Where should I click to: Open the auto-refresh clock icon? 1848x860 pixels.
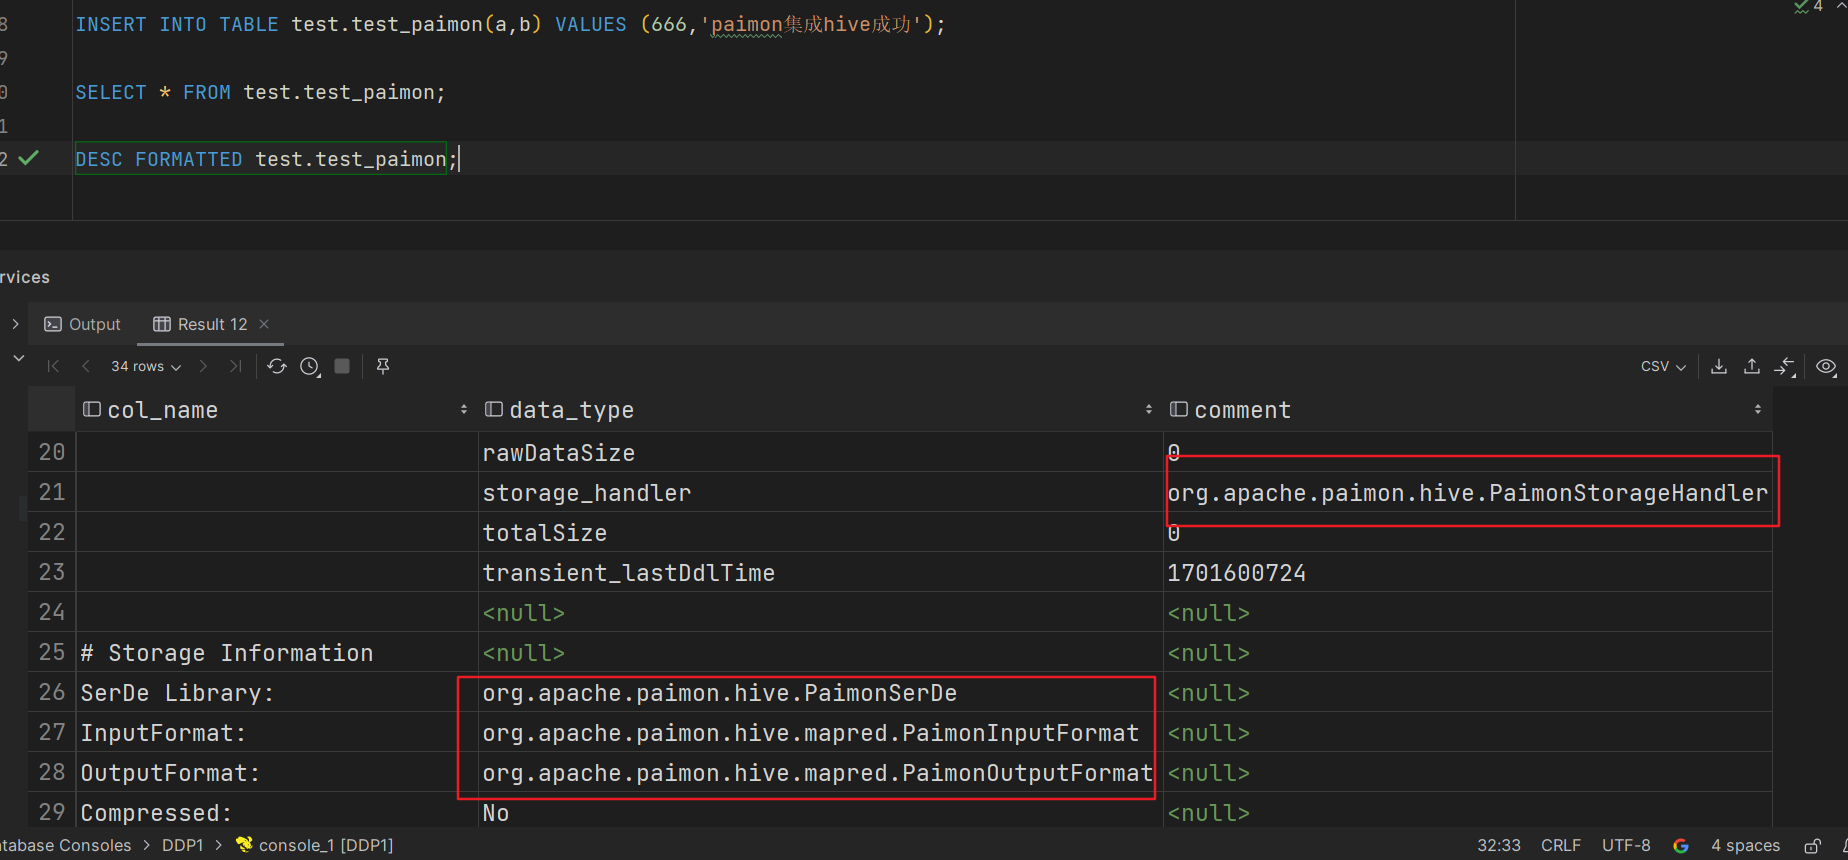[x=310, y=366]
